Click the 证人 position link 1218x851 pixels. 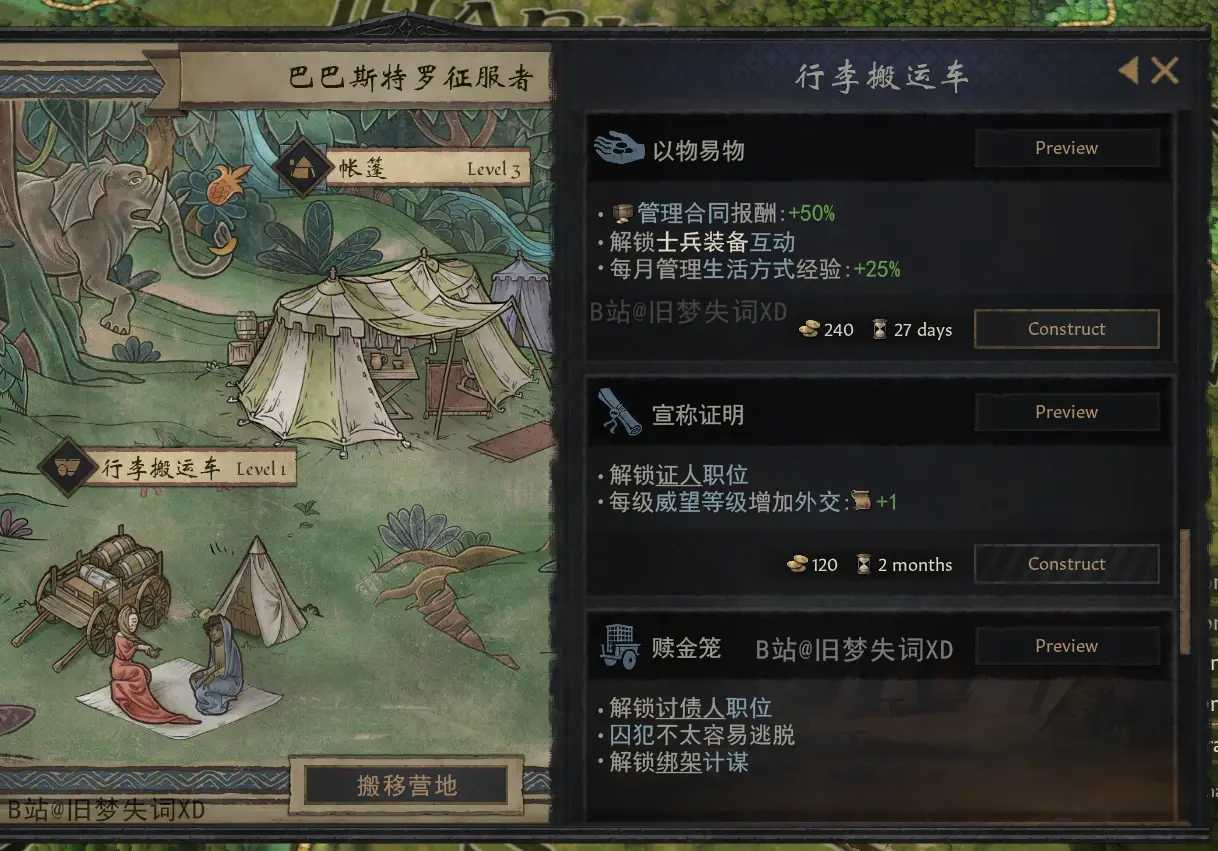[x=679, y=475]
